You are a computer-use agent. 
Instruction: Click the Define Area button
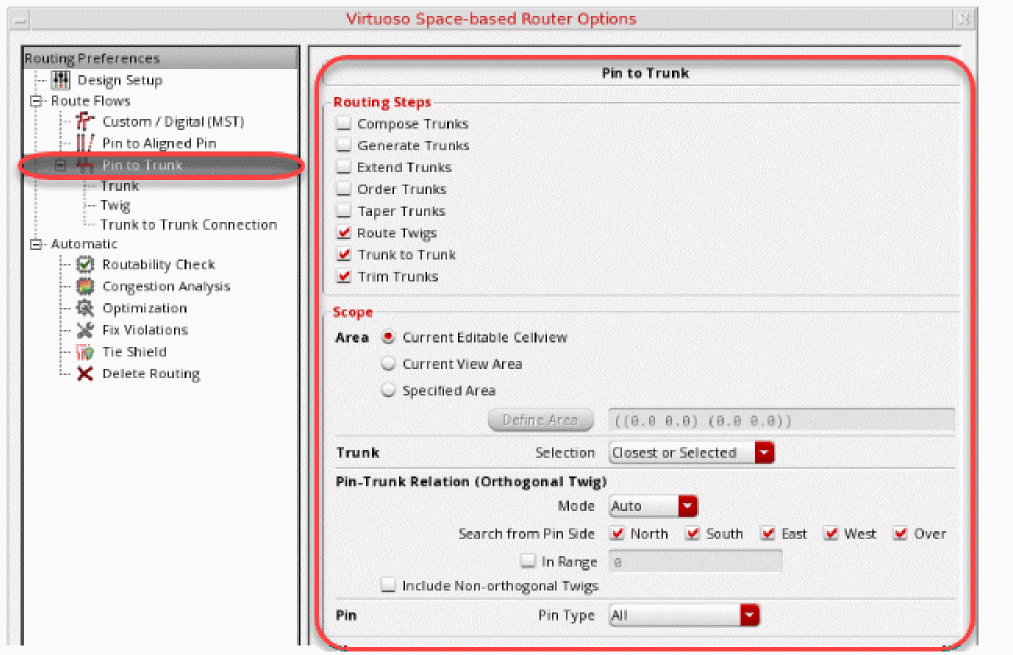(540, 420)
